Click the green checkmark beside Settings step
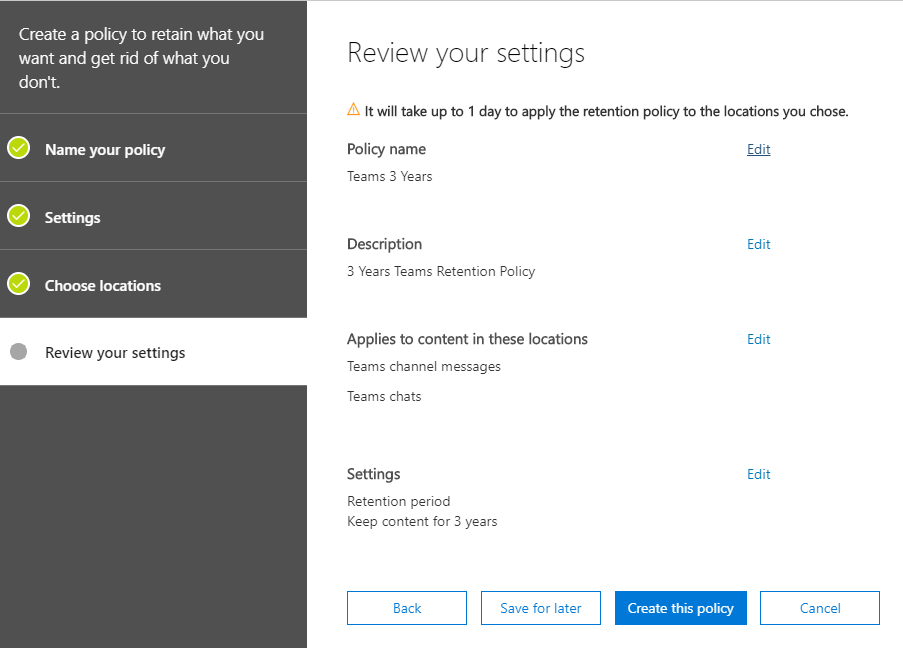903x648 pixels. coord(18,216)
